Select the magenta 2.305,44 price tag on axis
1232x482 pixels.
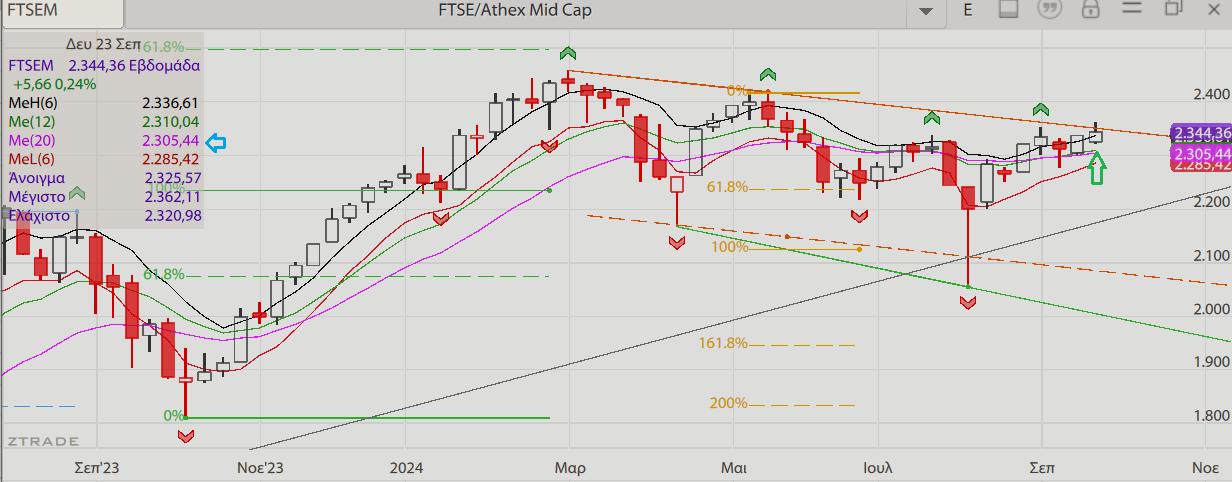(1200, 154)
